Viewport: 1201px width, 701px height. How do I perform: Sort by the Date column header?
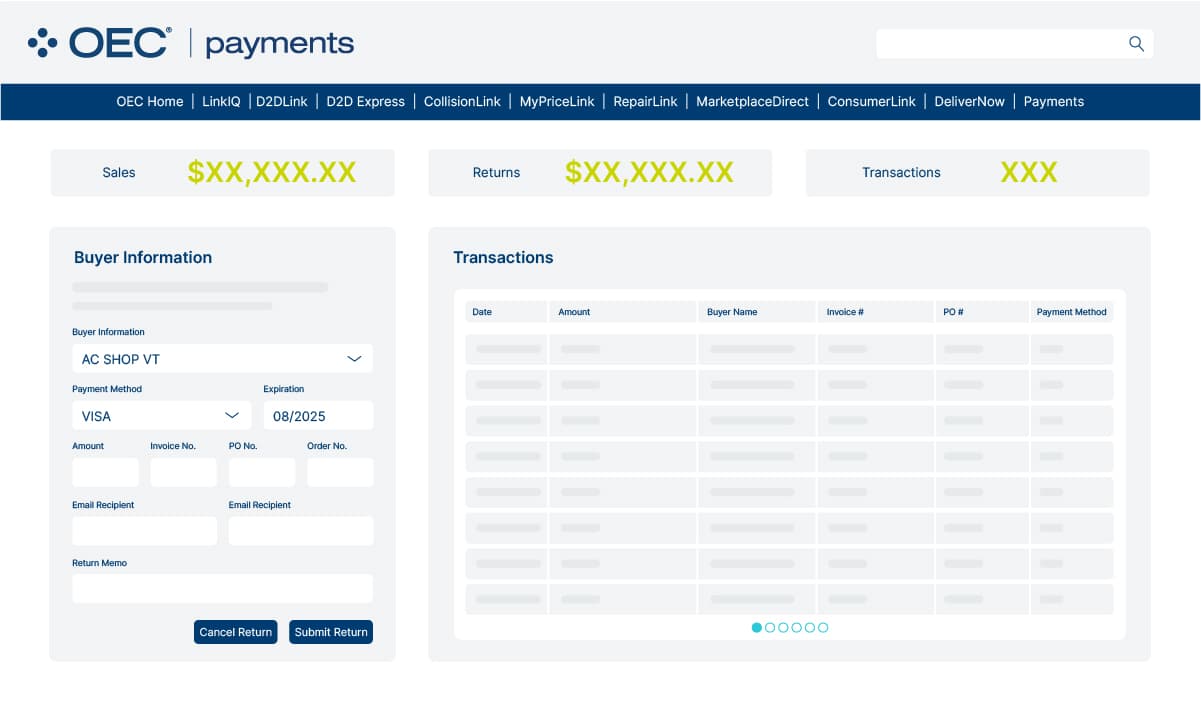click(506, 312)
